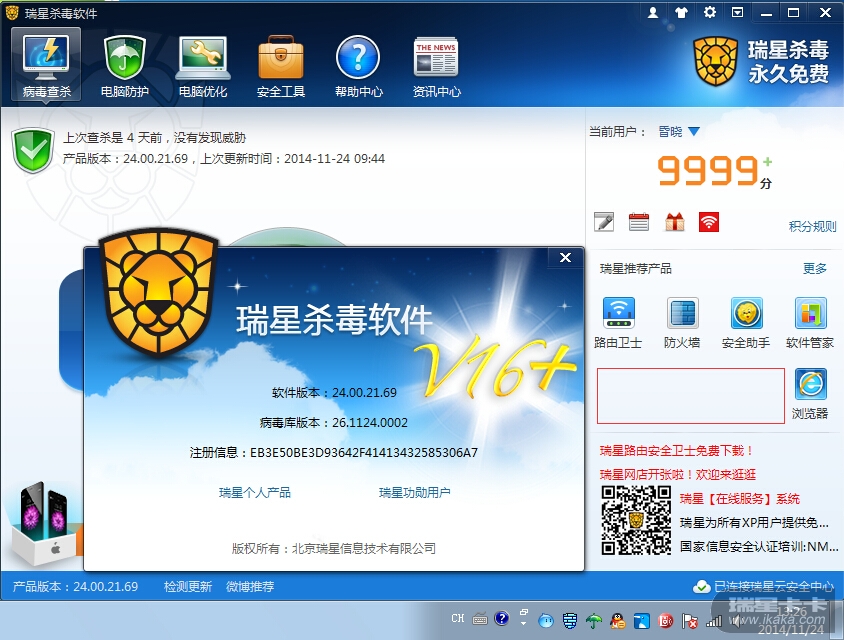Click the network signal bars tray icon
Image resolution: width=844 pixels, height=640 pixels.
[714, 621]
